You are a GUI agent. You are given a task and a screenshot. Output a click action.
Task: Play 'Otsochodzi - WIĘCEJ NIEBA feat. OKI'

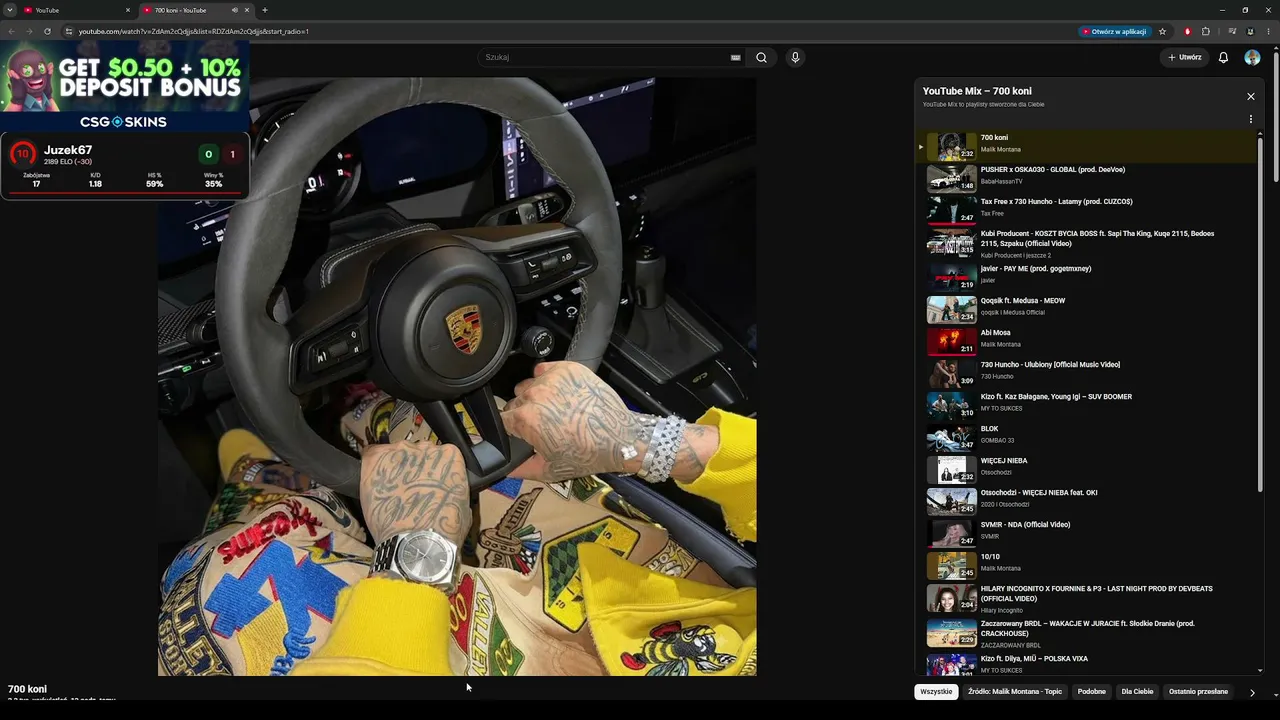coord(1085,501)
